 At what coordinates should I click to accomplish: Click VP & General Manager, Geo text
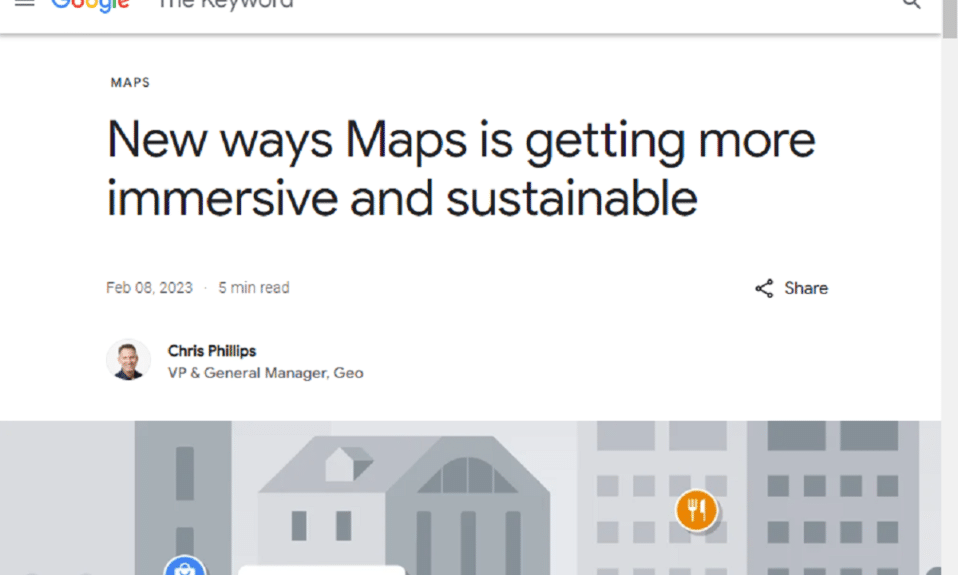(x=266, y=373)
